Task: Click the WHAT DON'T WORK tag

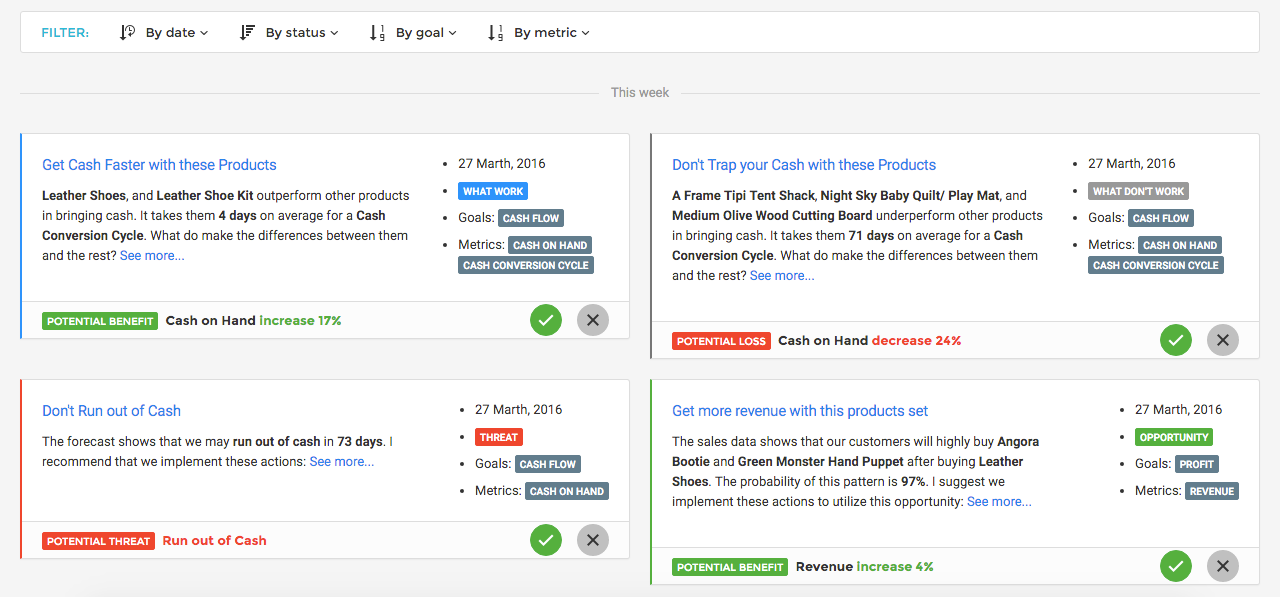Action: [1138, 191]
